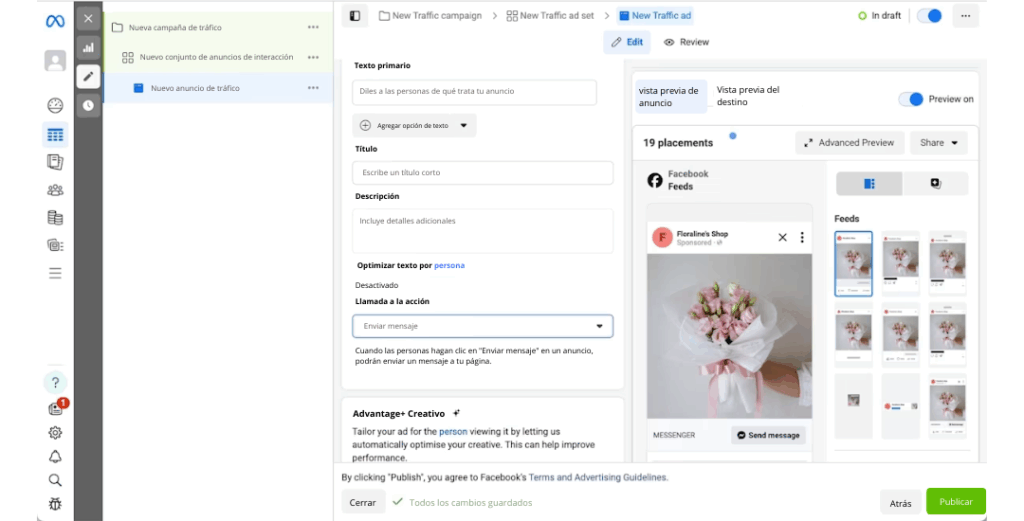Toggle the ad status switch near In draft

pyautogui.click(x=929, y=16)
